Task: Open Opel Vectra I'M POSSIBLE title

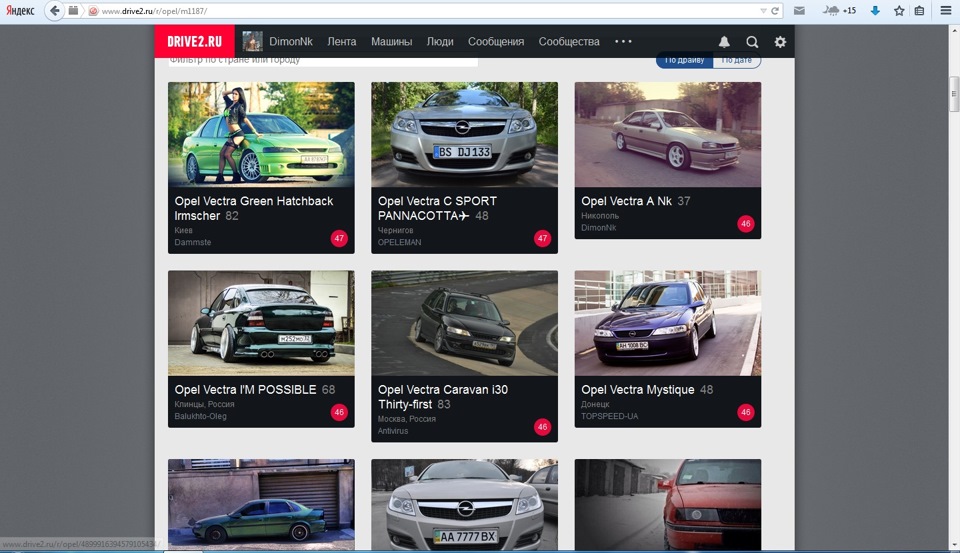Action: [246, 389]
